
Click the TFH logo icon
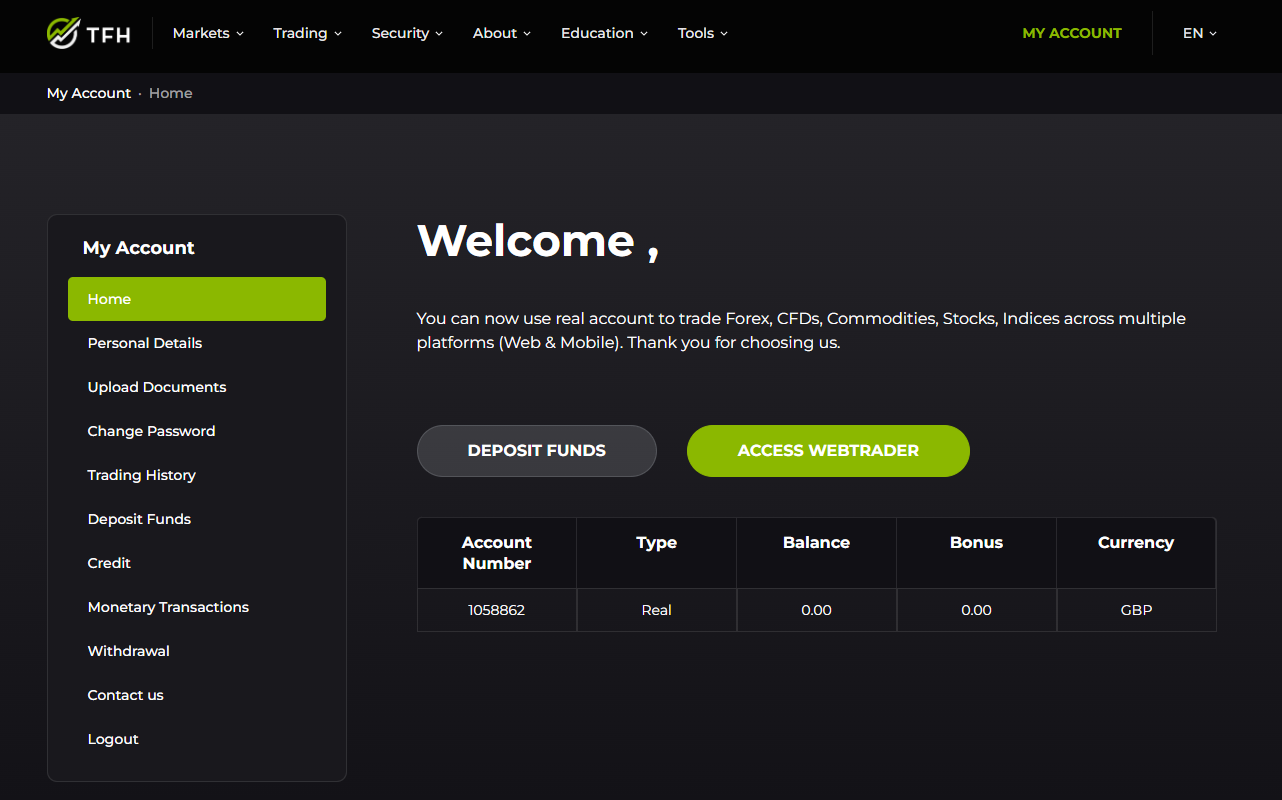[x=89, y=33]
